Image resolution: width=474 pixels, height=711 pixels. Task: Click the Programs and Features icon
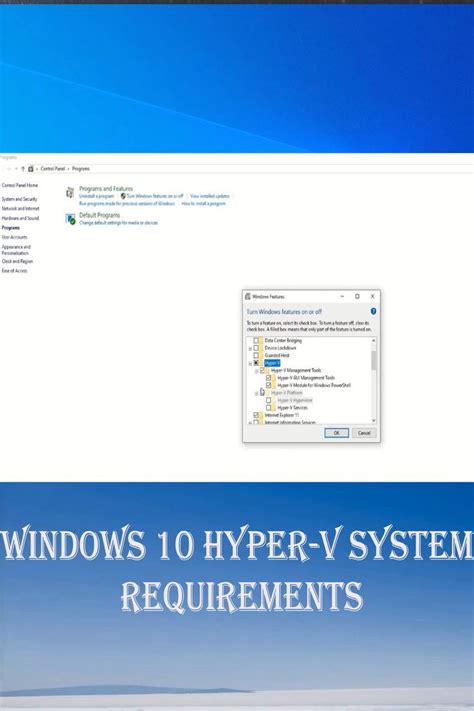point(69,192)
